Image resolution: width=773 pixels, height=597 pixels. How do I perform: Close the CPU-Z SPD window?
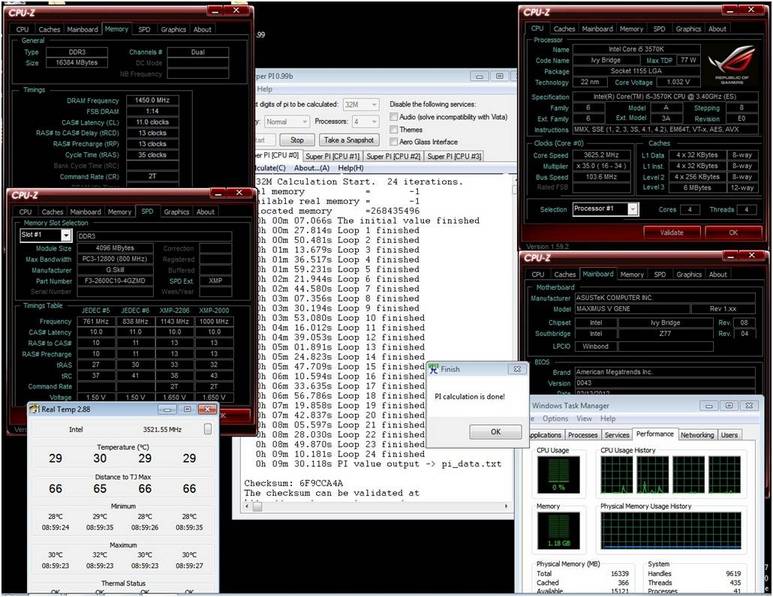coord(239,193)
